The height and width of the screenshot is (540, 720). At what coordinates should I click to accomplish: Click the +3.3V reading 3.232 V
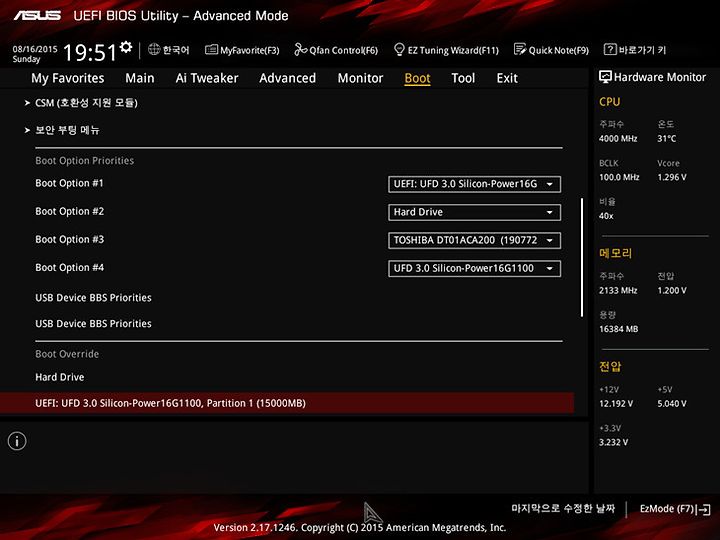click(x=613, y=443)
